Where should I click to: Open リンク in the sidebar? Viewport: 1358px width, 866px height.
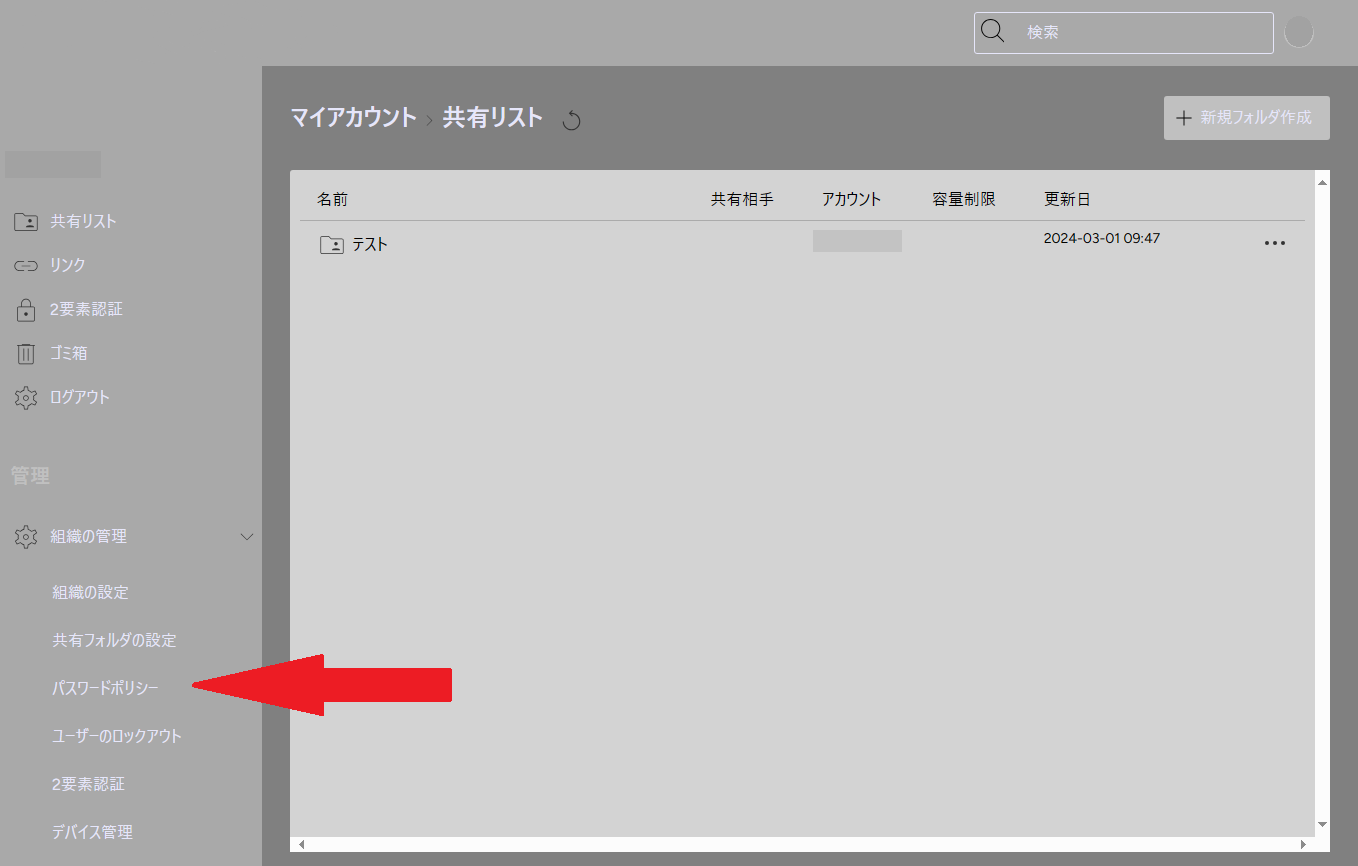tap(68, 265)
